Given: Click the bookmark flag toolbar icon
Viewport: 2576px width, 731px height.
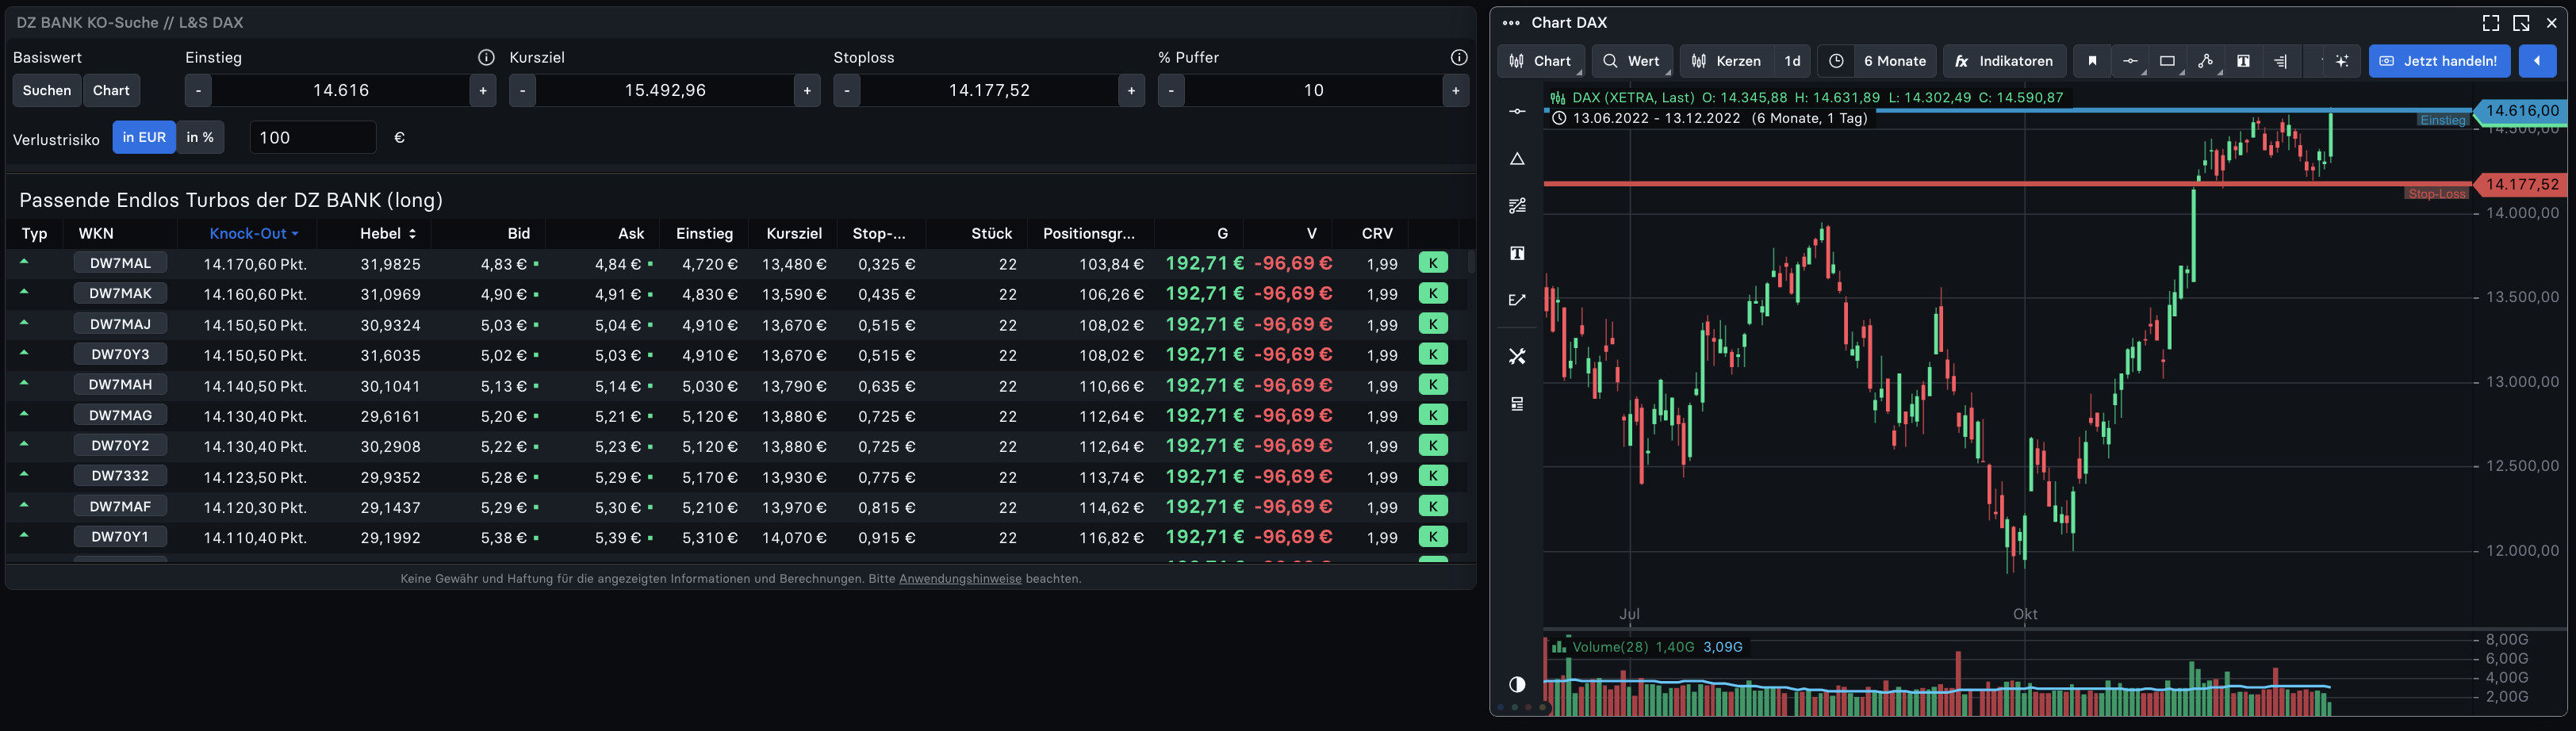Looking at the screenshot, I should [2092, 61].
